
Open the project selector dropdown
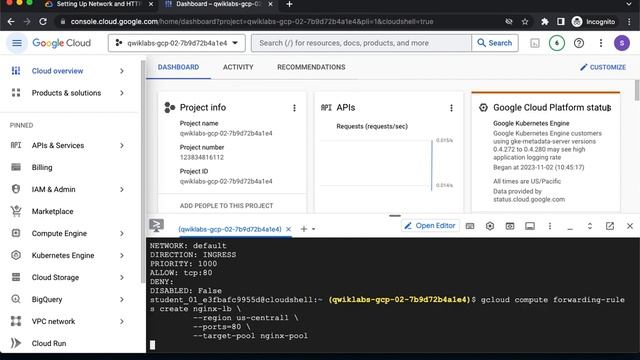(177, 43)
